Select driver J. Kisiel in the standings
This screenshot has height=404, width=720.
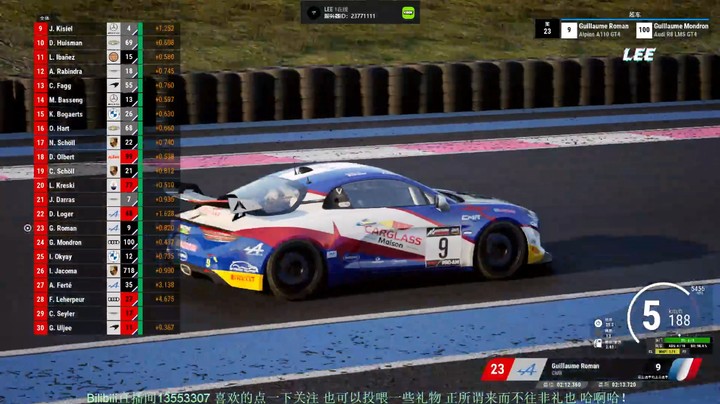pyautogui.click(x=61, y=28)
